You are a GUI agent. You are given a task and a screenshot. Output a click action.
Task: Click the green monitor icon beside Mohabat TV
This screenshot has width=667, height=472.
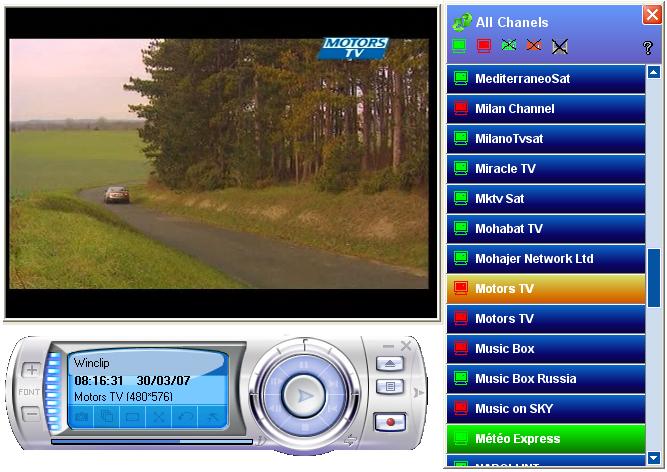coord(461,228)
